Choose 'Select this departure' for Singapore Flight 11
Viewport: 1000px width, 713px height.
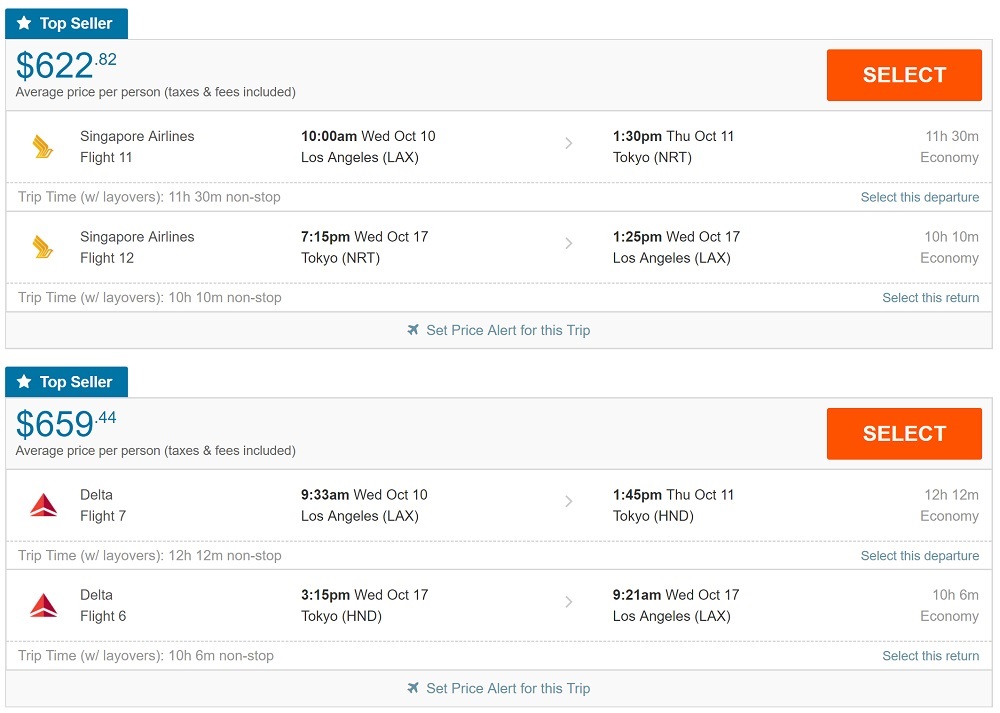(920, 197)
